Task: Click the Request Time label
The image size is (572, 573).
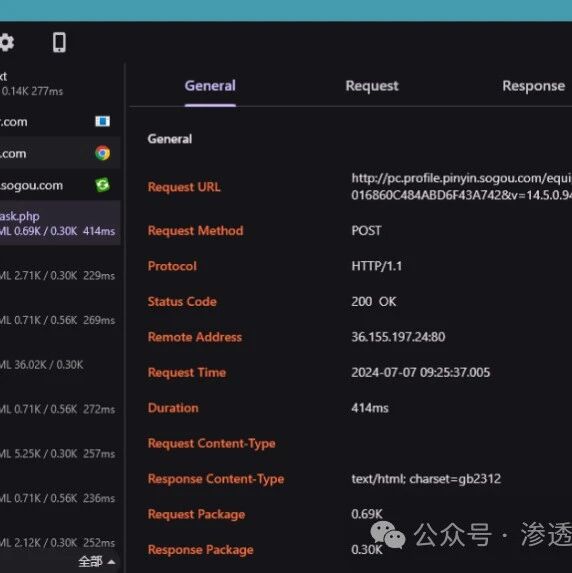Action: [x=186, y=372]
